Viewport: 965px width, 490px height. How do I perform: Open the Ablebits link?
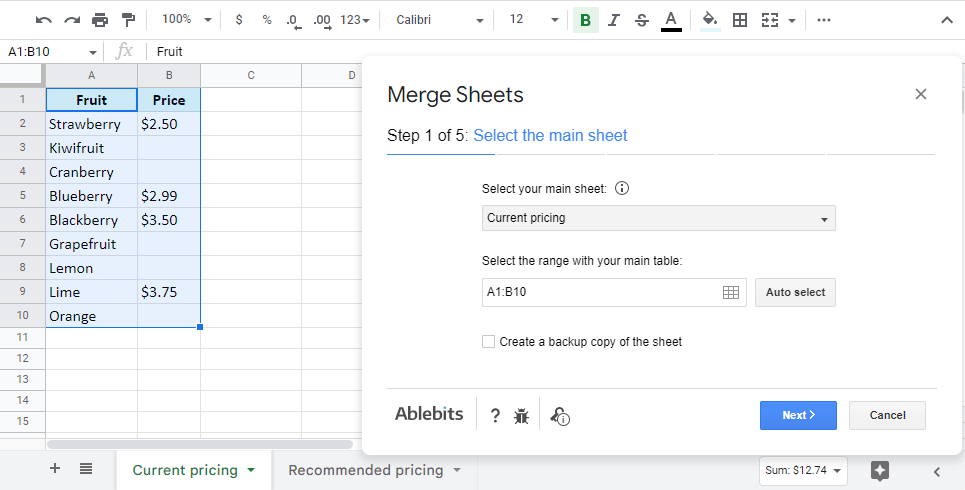coord(429,414)
